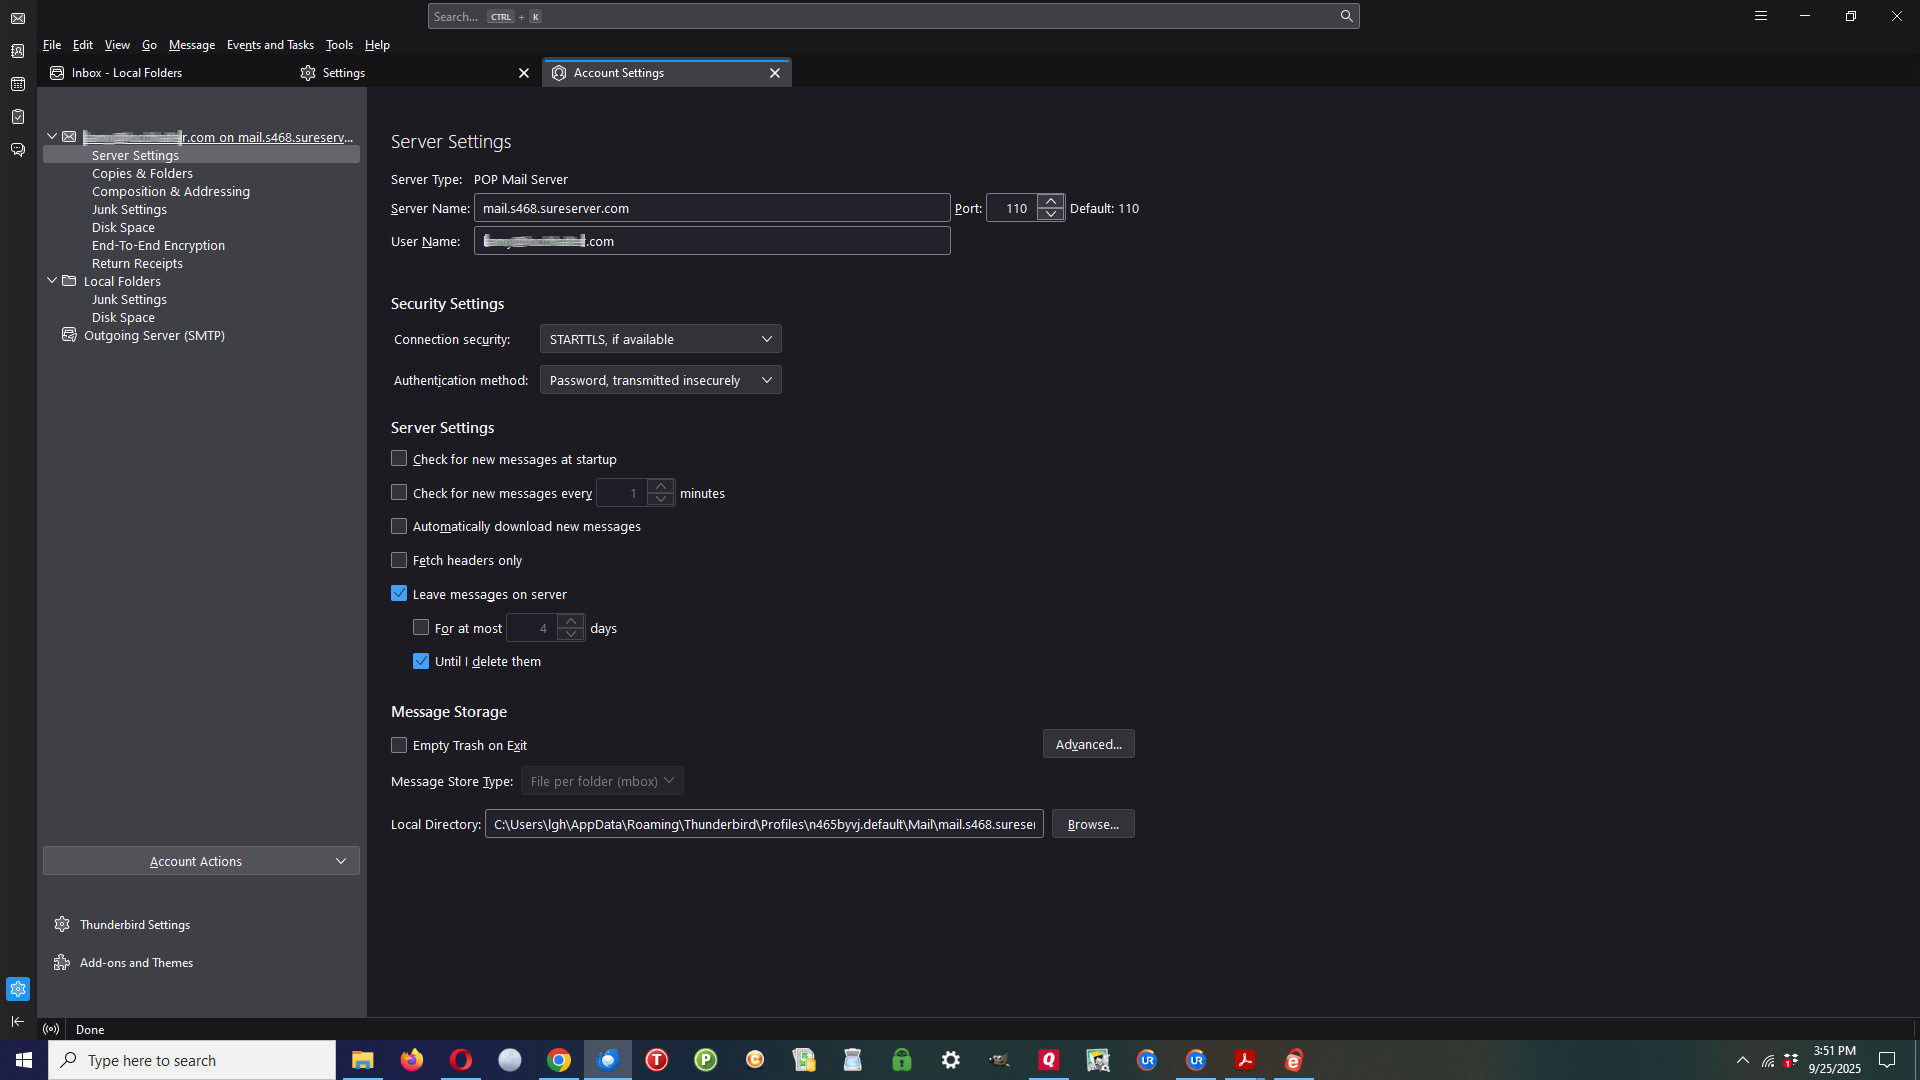The width and height of the screenshot is (1920, 1080).
Task: Click the Browse... button
Action: click(x=1092, y=824)
